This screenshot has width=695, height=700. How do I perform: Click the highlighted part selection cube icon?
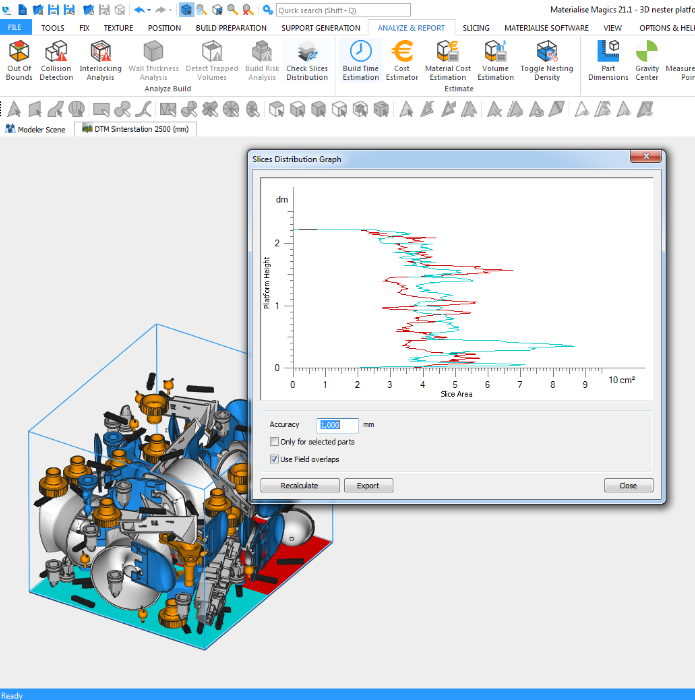(186, 9)
